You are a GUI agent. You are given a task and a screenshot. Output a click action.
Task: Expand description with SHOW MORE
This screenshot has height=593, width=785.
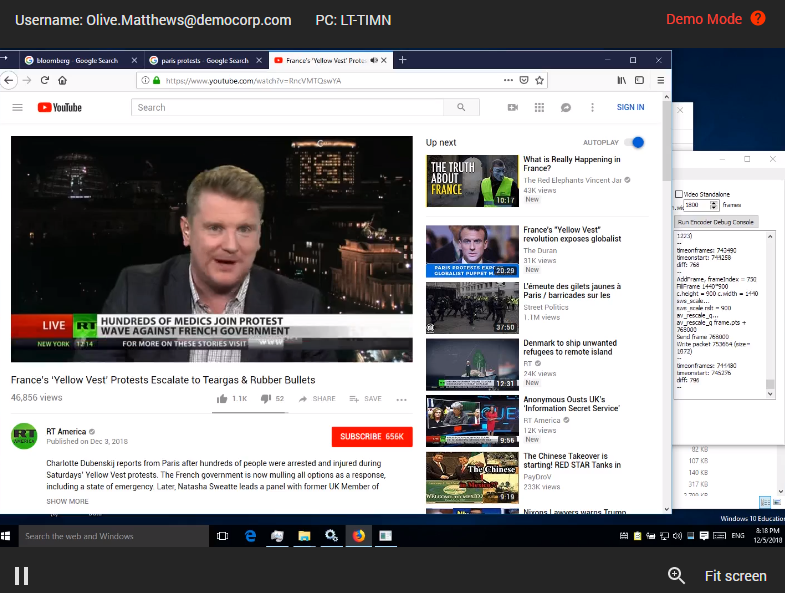(68, 501)
